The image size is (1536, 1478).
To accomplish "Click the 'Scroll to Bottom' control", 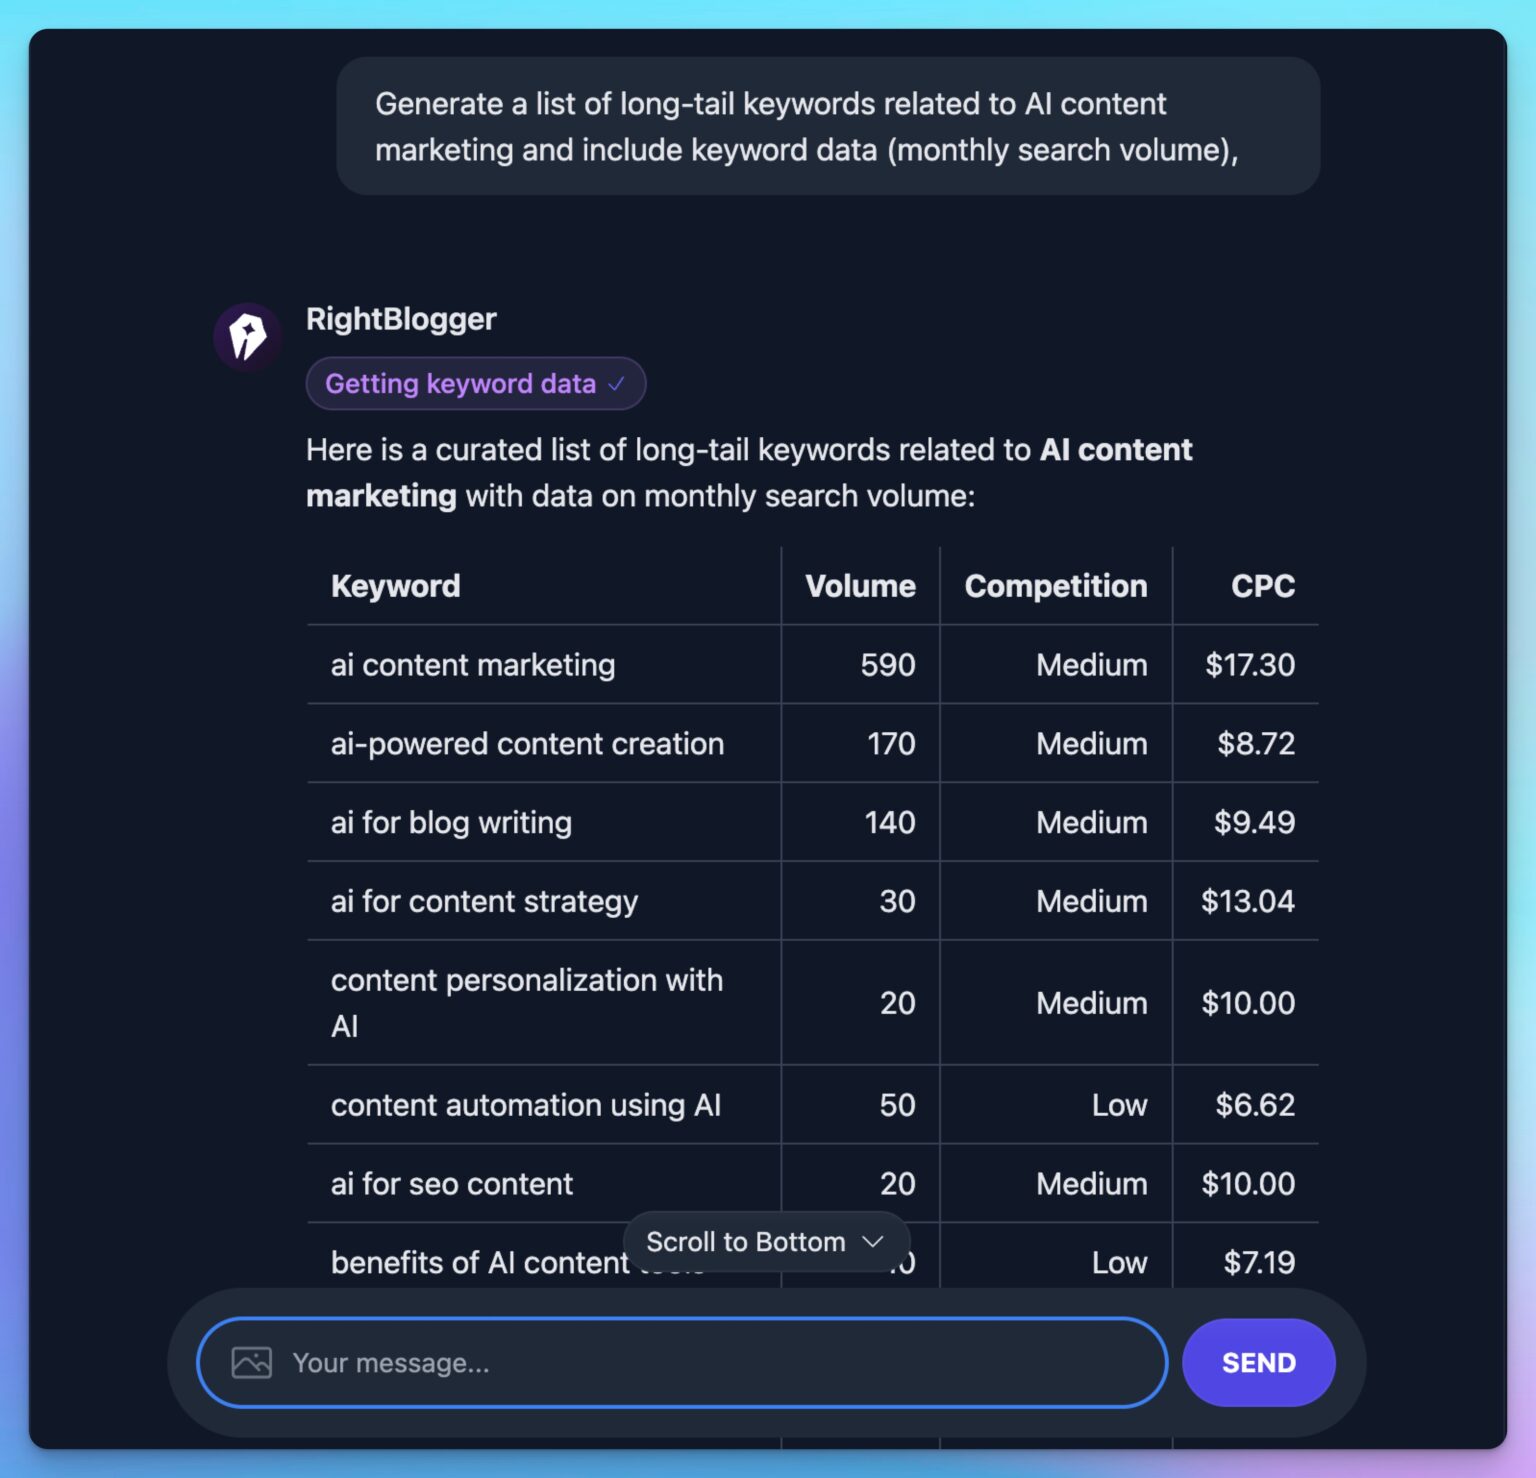I will [x=745, y=1242].
